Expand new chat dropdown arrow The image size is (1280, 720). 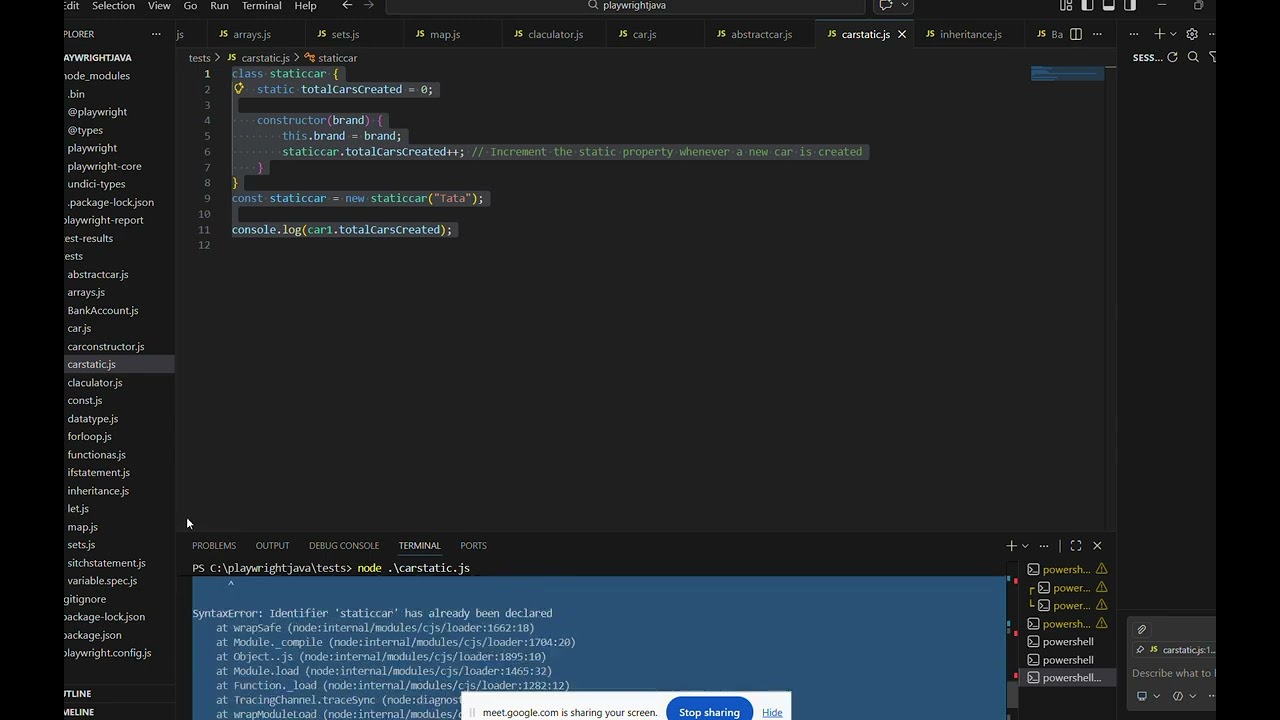[1173, 34]
